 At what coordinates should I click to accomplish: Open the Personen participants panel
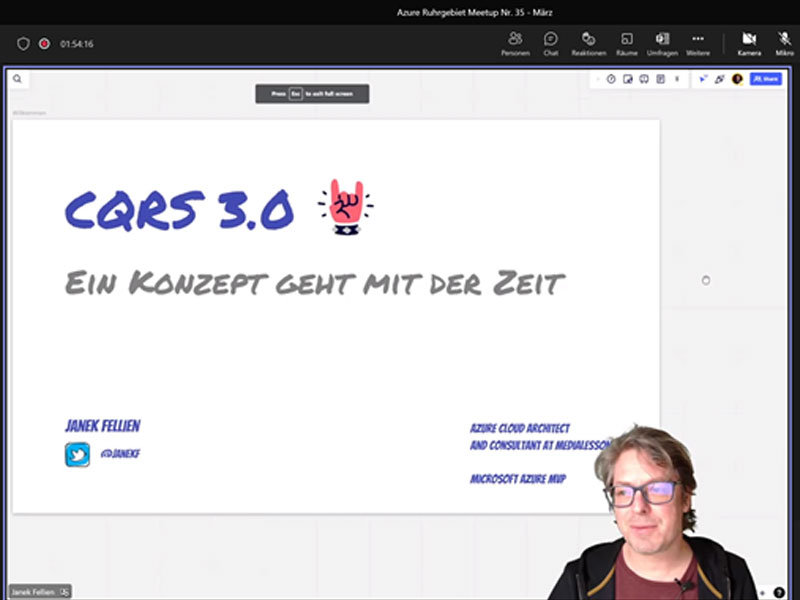(x=515, y=44)
